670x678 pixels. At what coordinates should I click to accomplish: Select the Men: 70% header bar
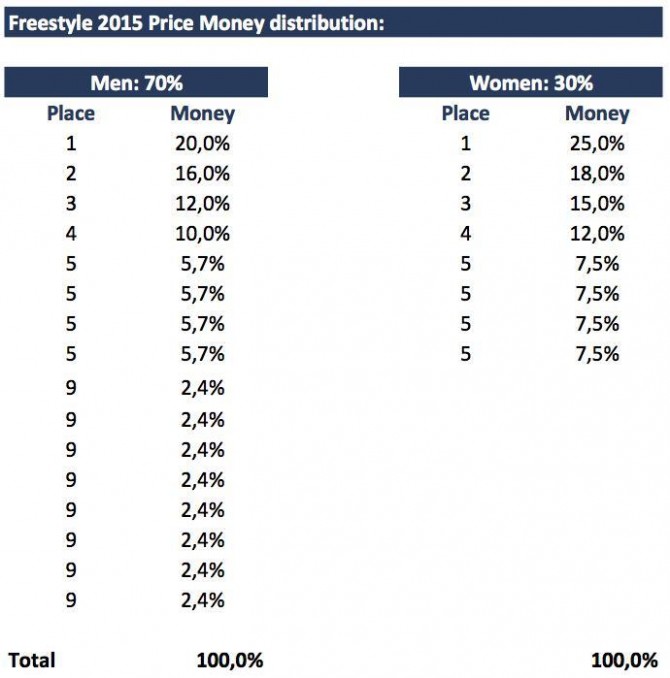pyautogui.click(x=136, y=83)
